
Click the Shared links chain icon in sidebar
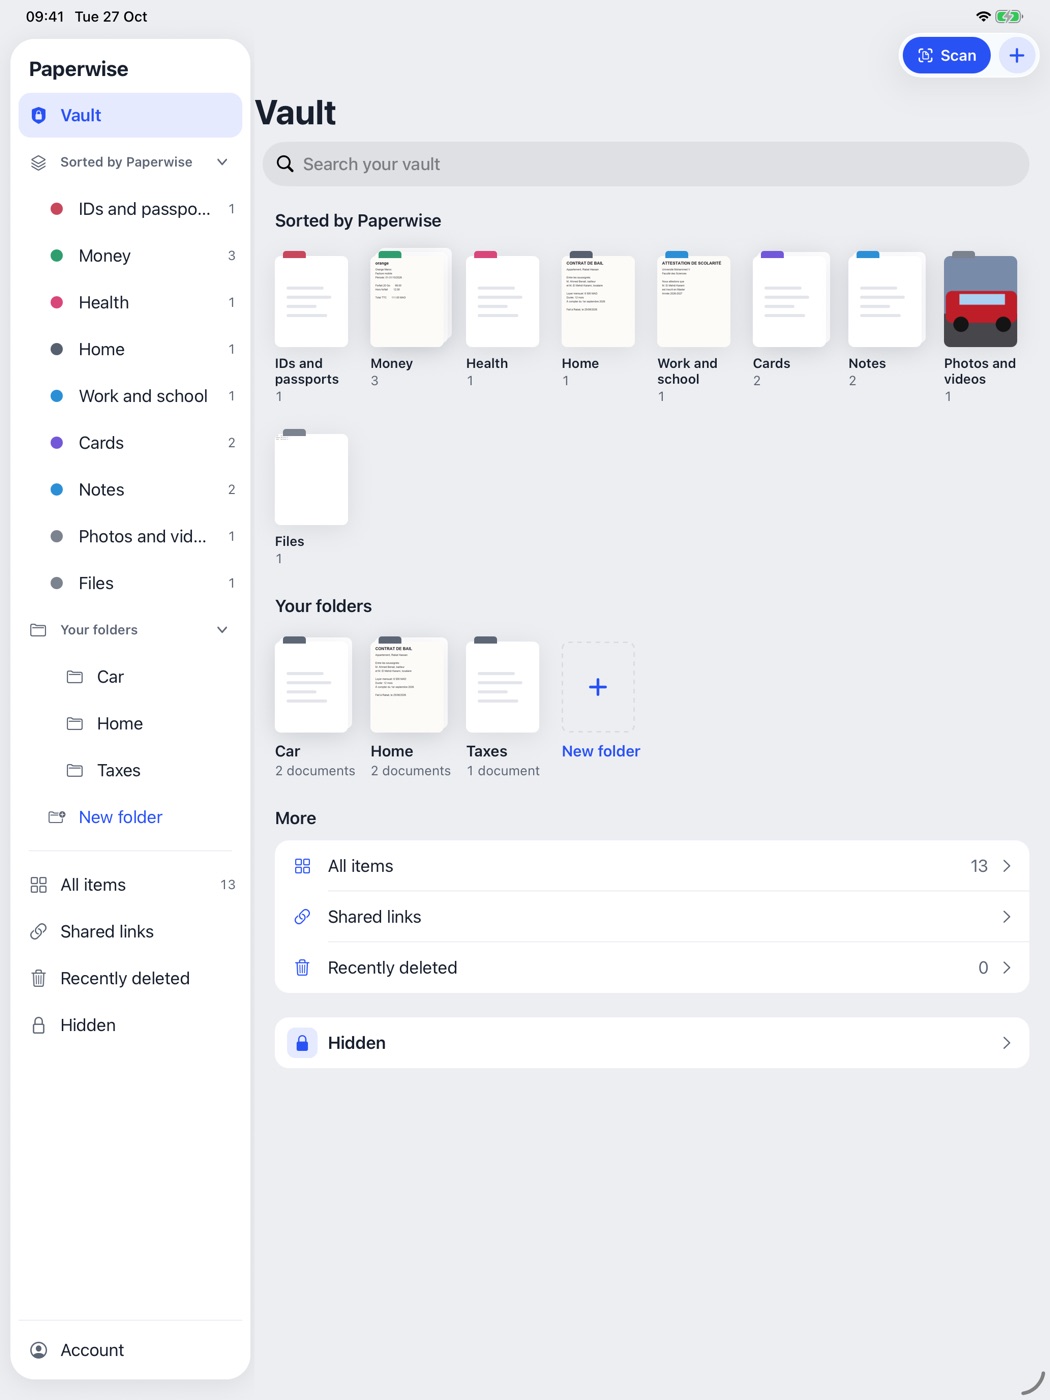click(39, 932)
